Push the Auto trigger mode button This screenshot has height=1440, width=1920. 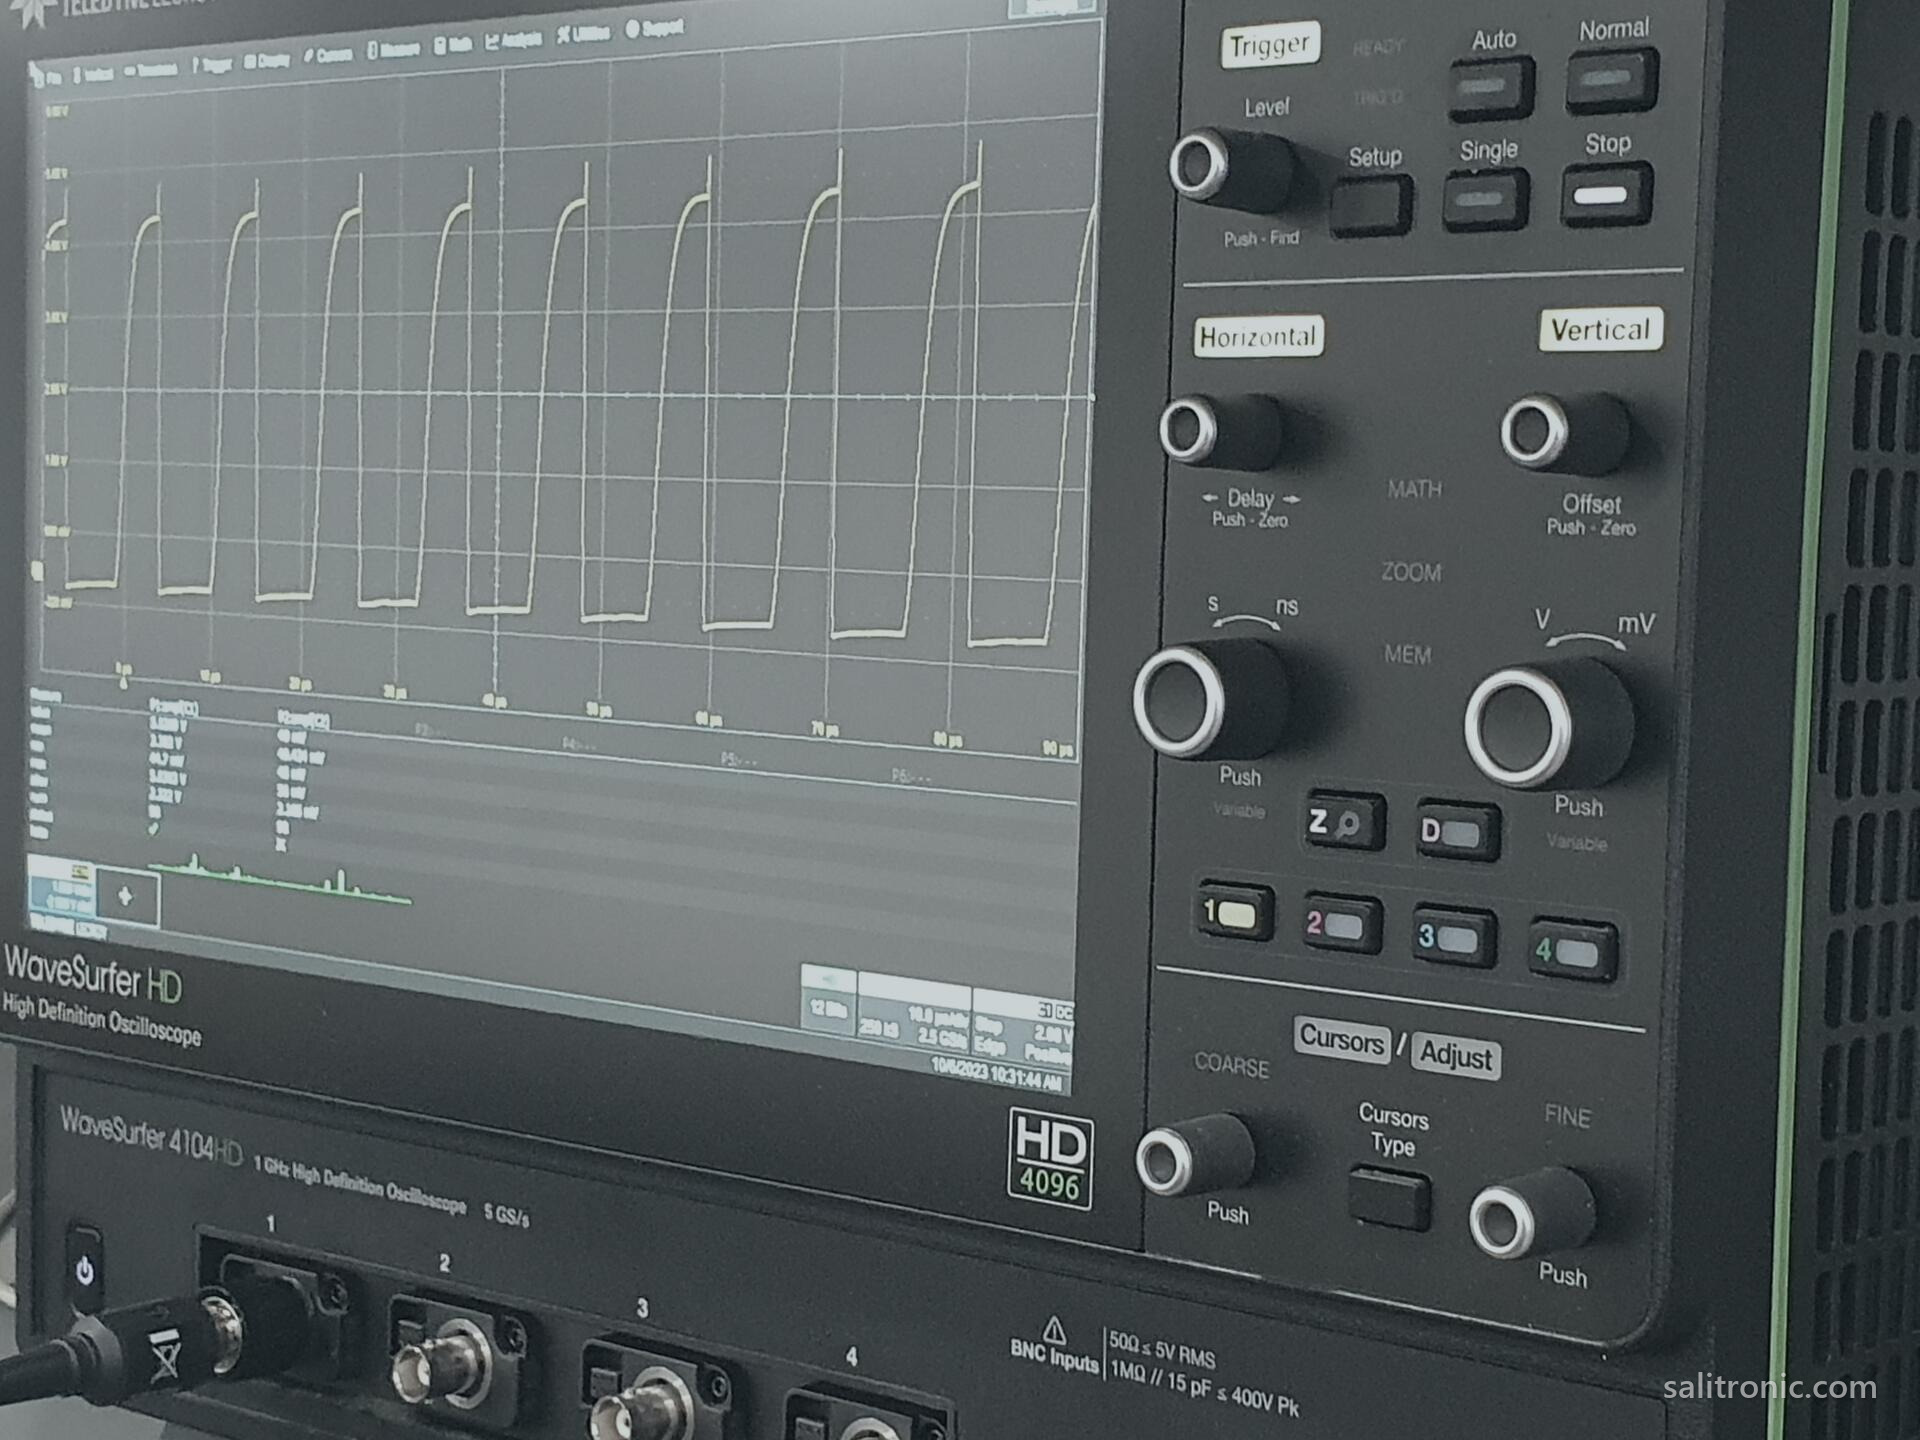[x=1491, y=87]
